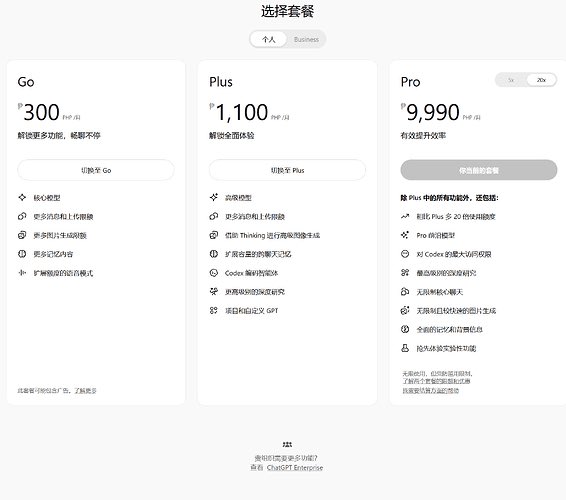
Task: Click the 除 Plus 中的所有功能外 heading text
Action: 449,197
